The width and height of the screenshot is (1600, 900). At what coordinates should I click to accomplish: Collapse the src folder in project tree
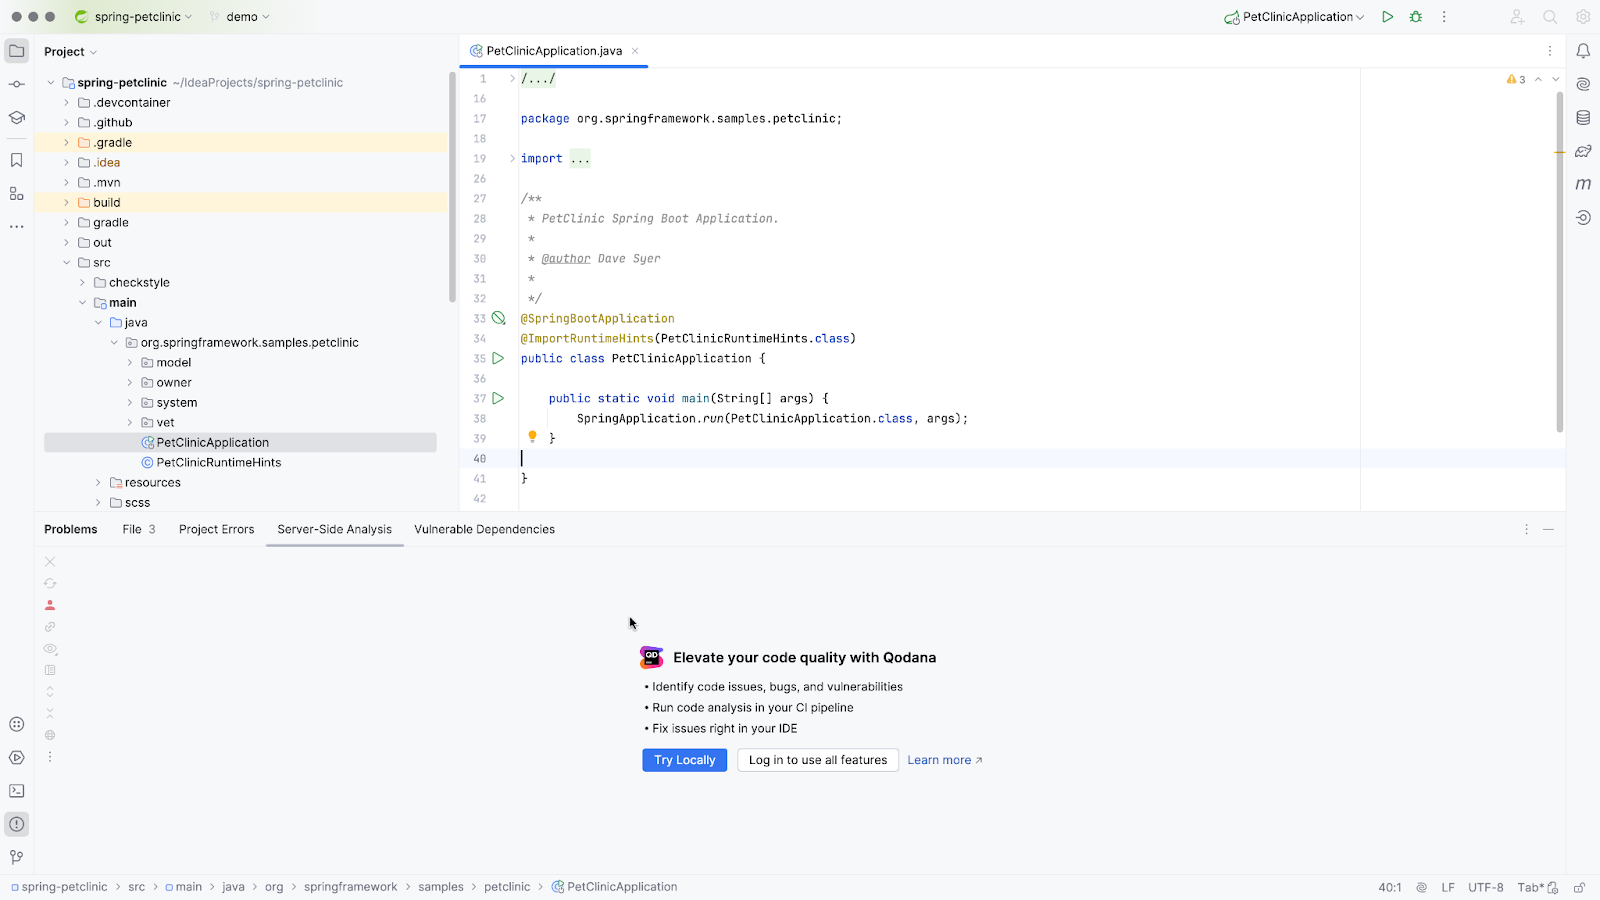click(67, 263)
